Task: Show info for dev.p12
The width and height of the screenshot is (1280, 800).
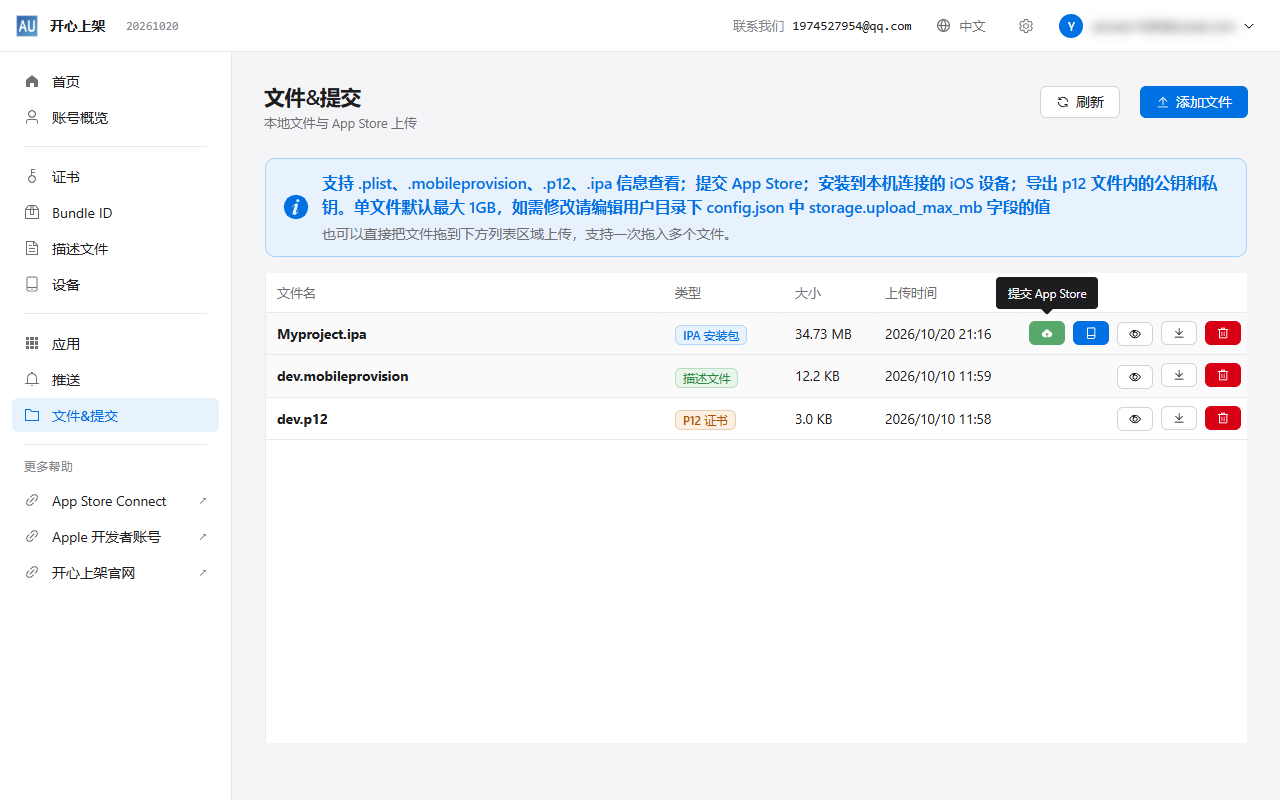Action: (x=1135, y=418)
